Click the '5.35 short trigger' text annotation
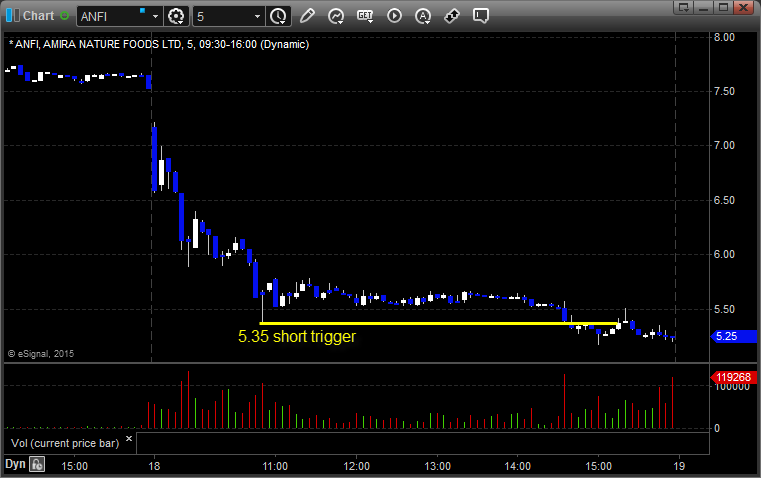The image size is (761, 478). click(297, 336)
